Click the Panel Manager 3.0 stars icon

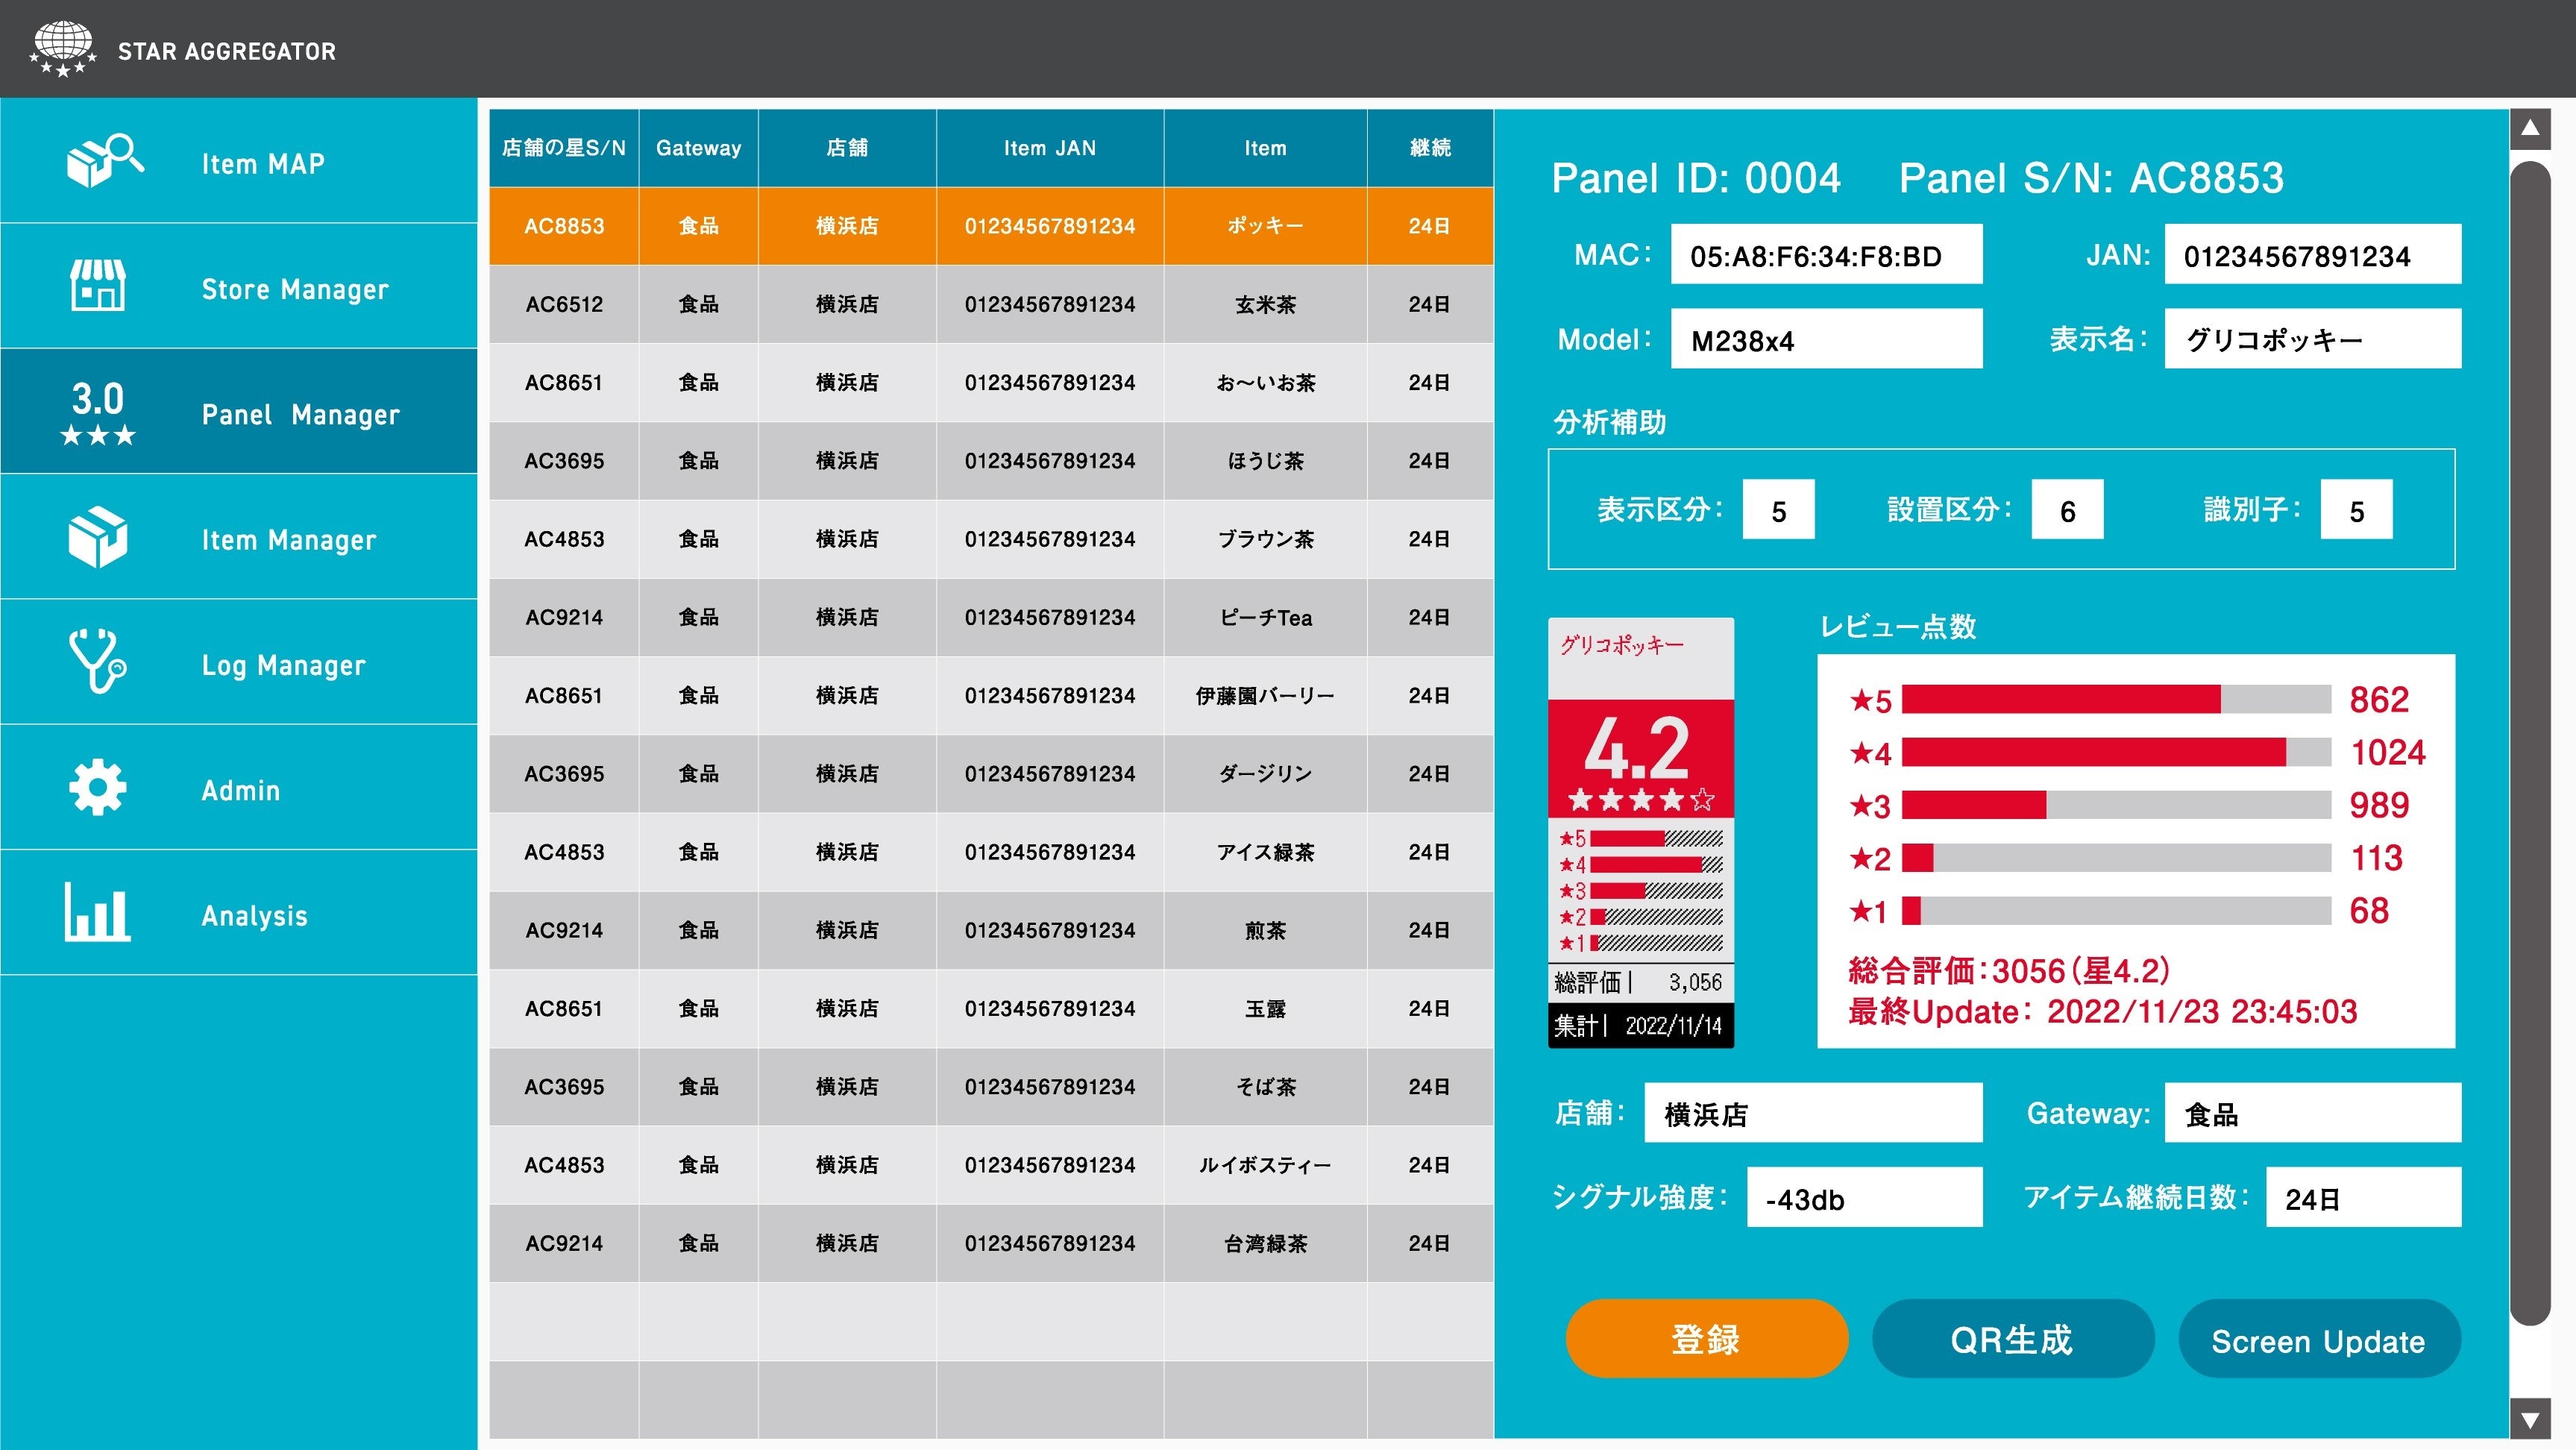(97, 412)
